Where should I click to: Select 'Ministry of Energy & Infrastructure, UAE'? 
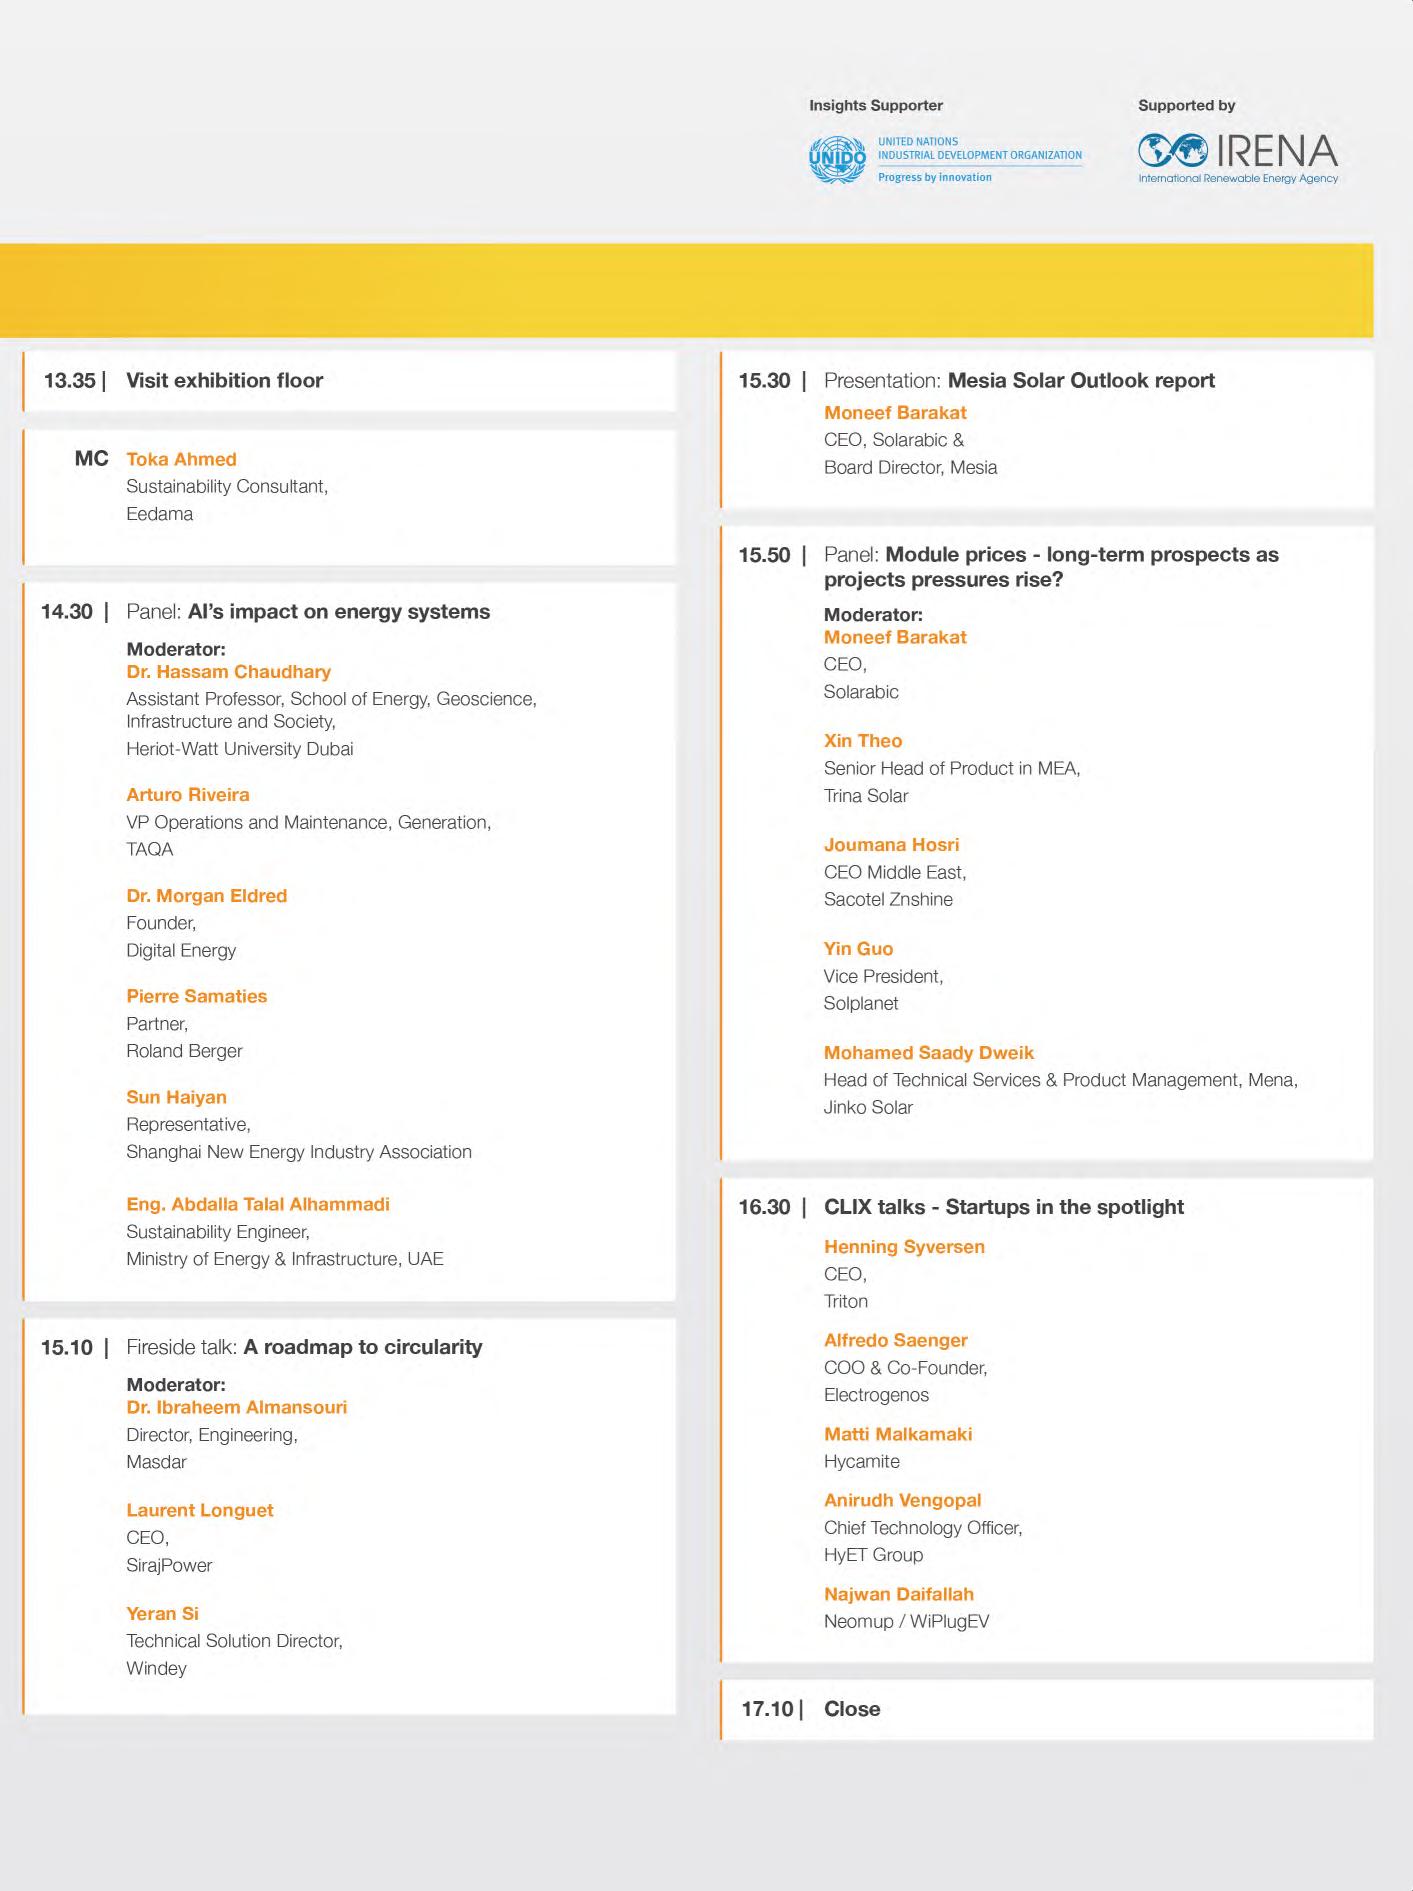tap(285, 1259)
